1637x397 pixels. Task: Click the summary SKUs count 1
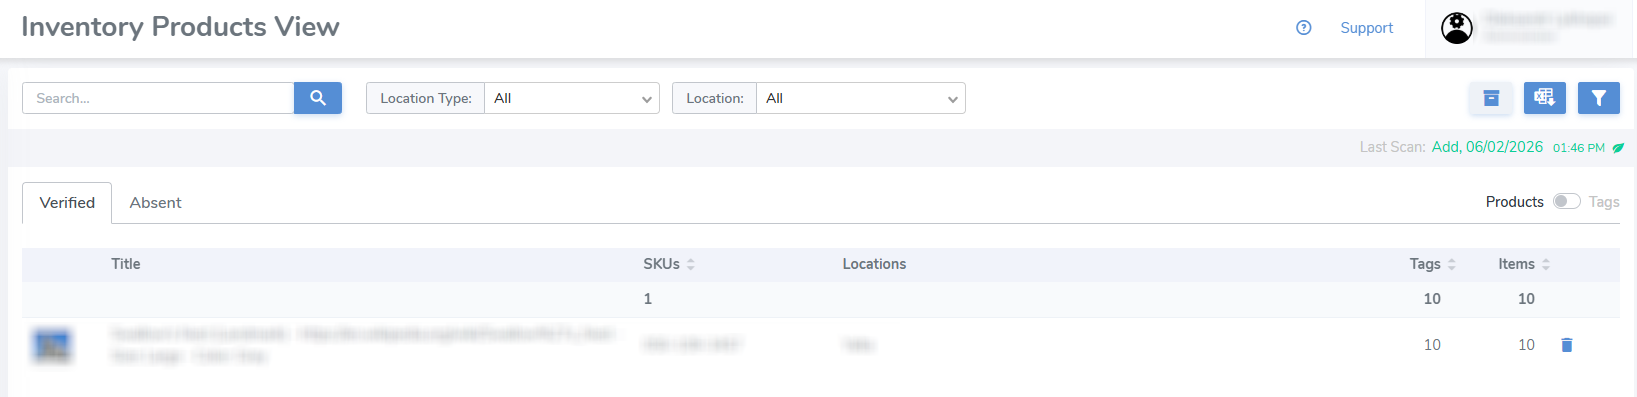pos(648,299)
